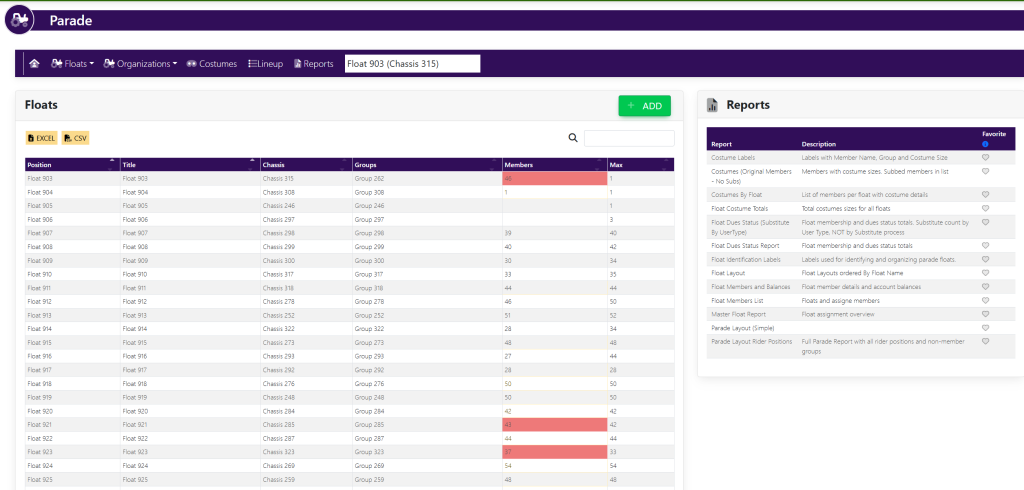Click the Parade tractor logo icon
Viewport: 1024px width, 490px height.
19,20
